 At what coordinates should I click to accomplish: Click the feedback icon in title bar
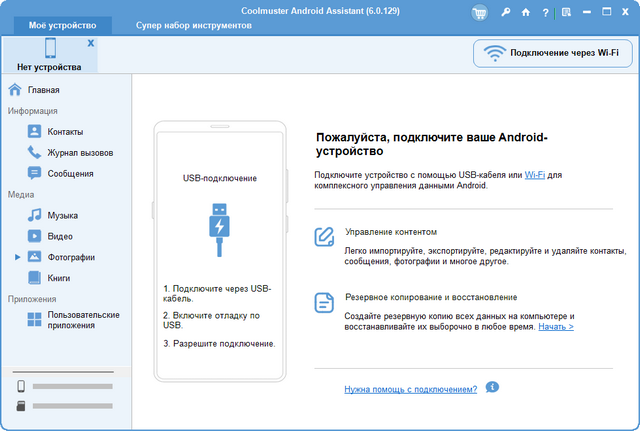pos(566,12)
